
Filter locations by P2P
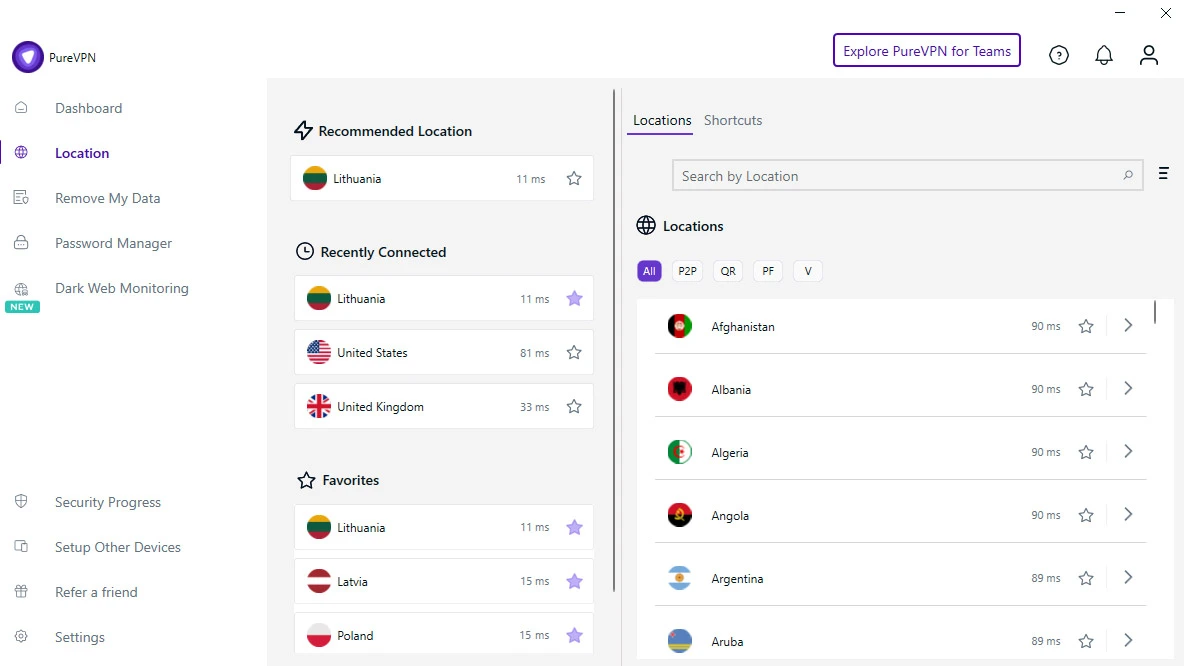[688, 271]
